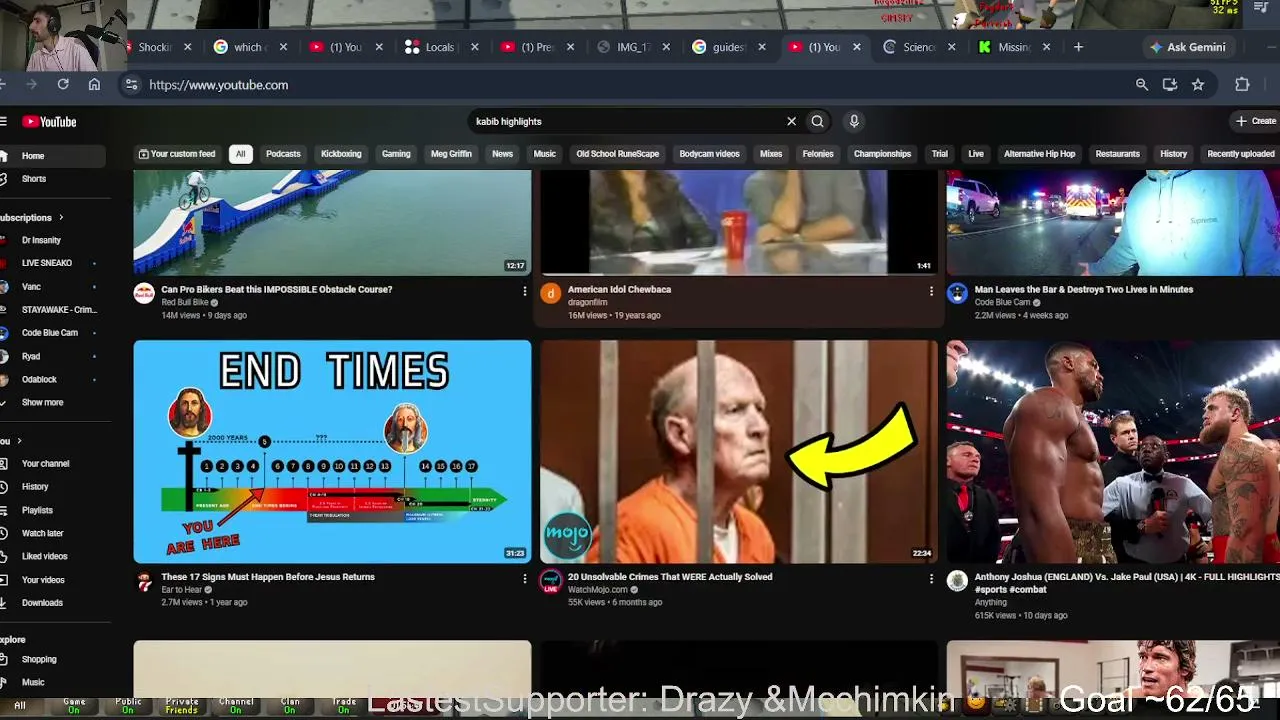This screenshot has height=720, width=1280.
Task: Open Red Bull Bike channel avatar
Action: point(145,293)
